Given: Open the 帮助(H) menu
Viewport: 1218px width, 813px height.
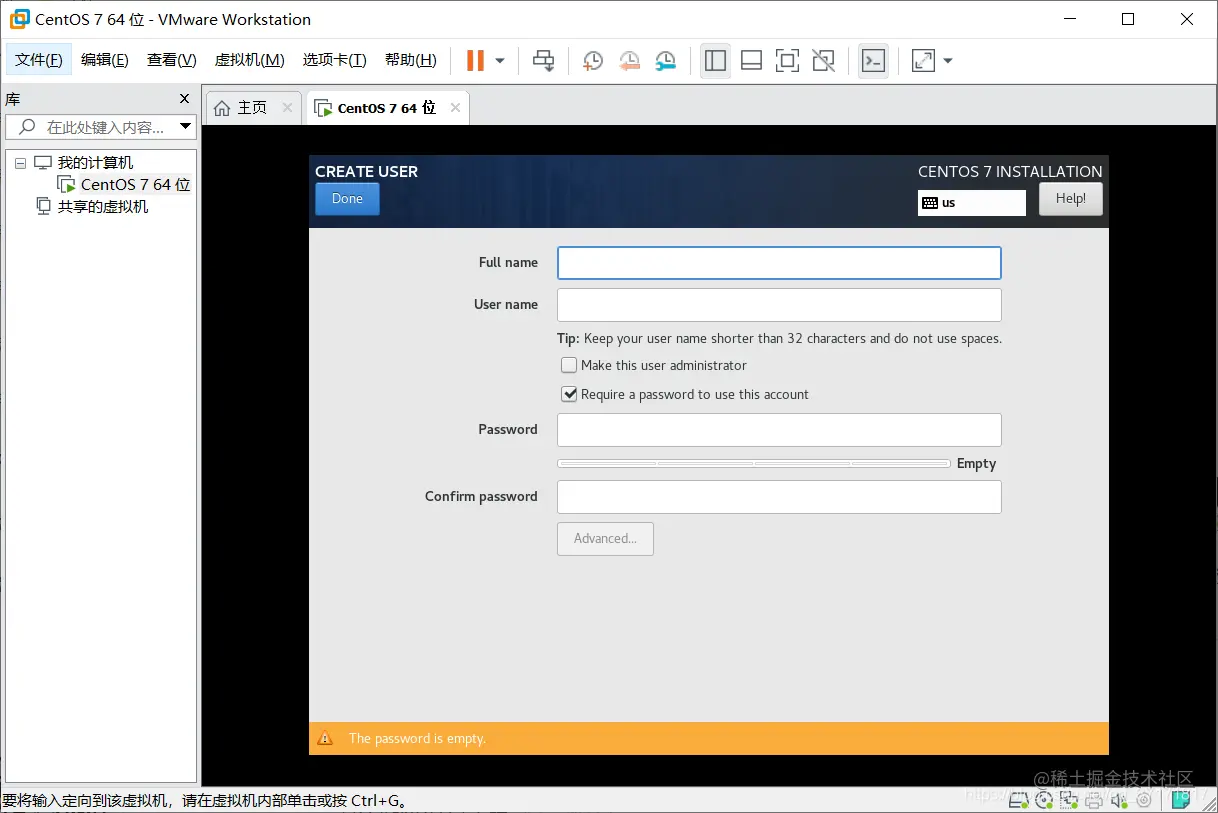Looking at the screenshot, I should tap(411, 60).
